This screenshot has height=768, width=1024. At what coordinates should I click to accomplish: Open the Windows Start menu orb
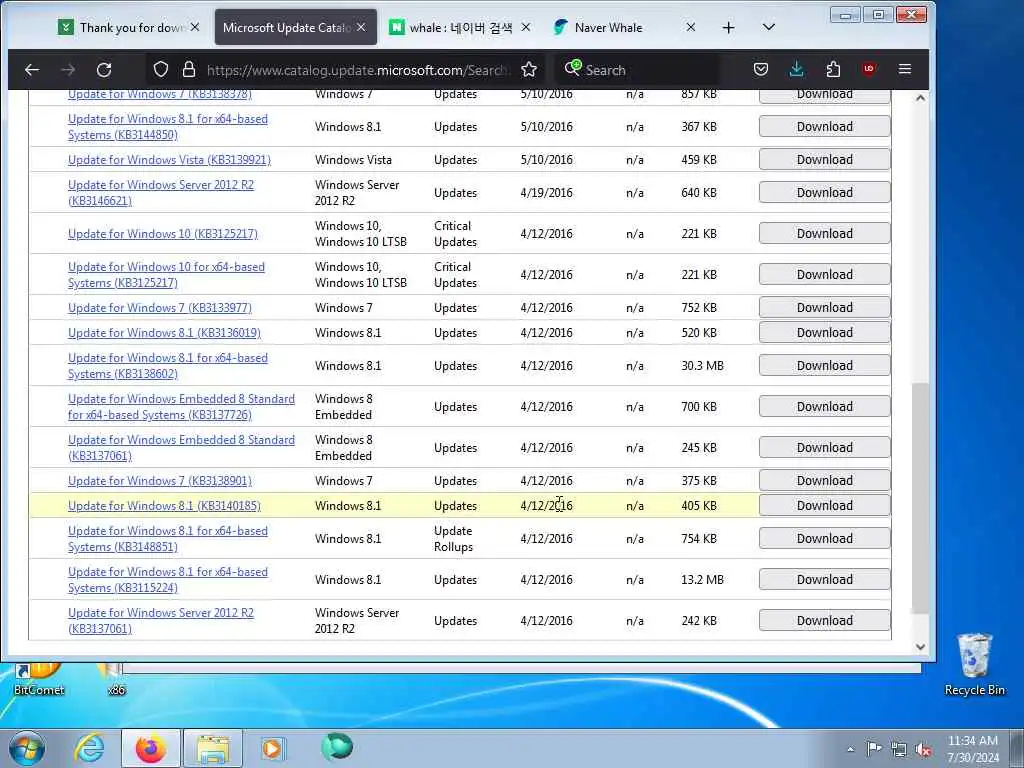27,748
